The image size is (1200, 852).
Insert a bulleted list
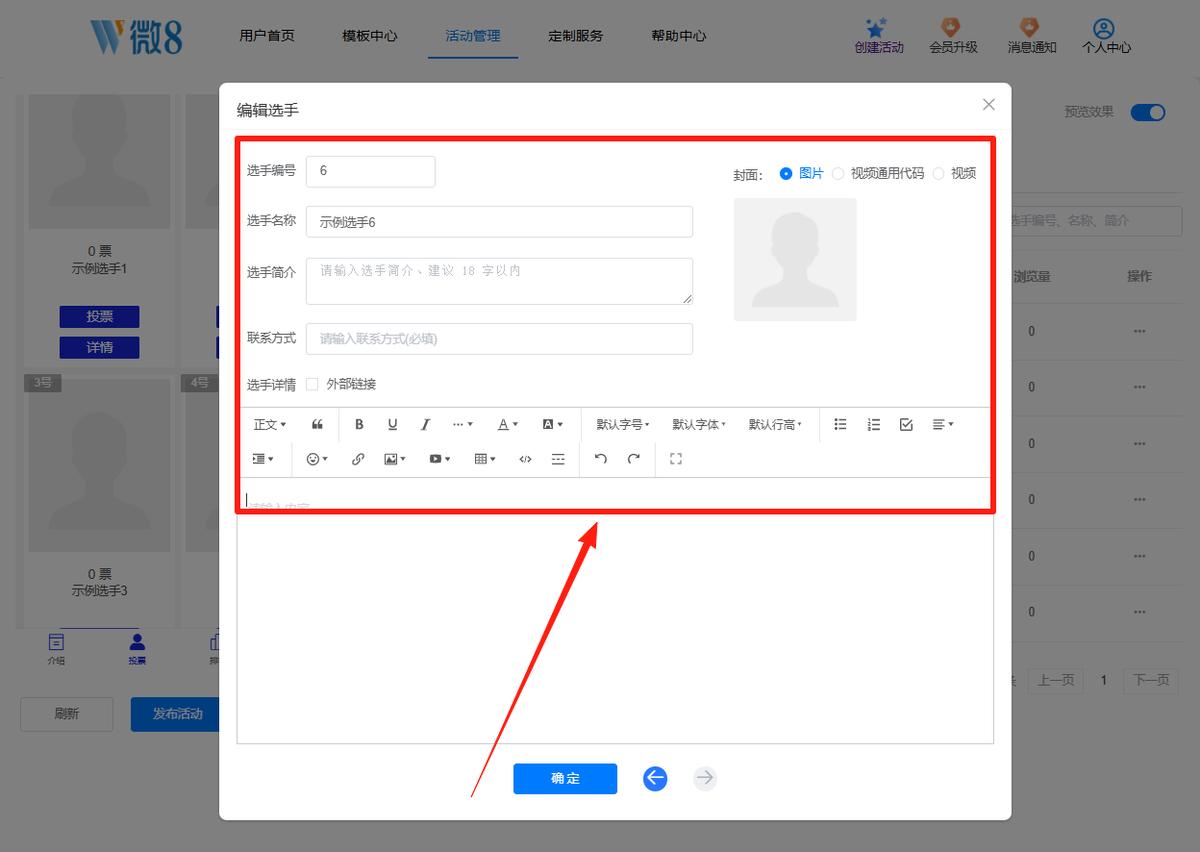[840, 425]
